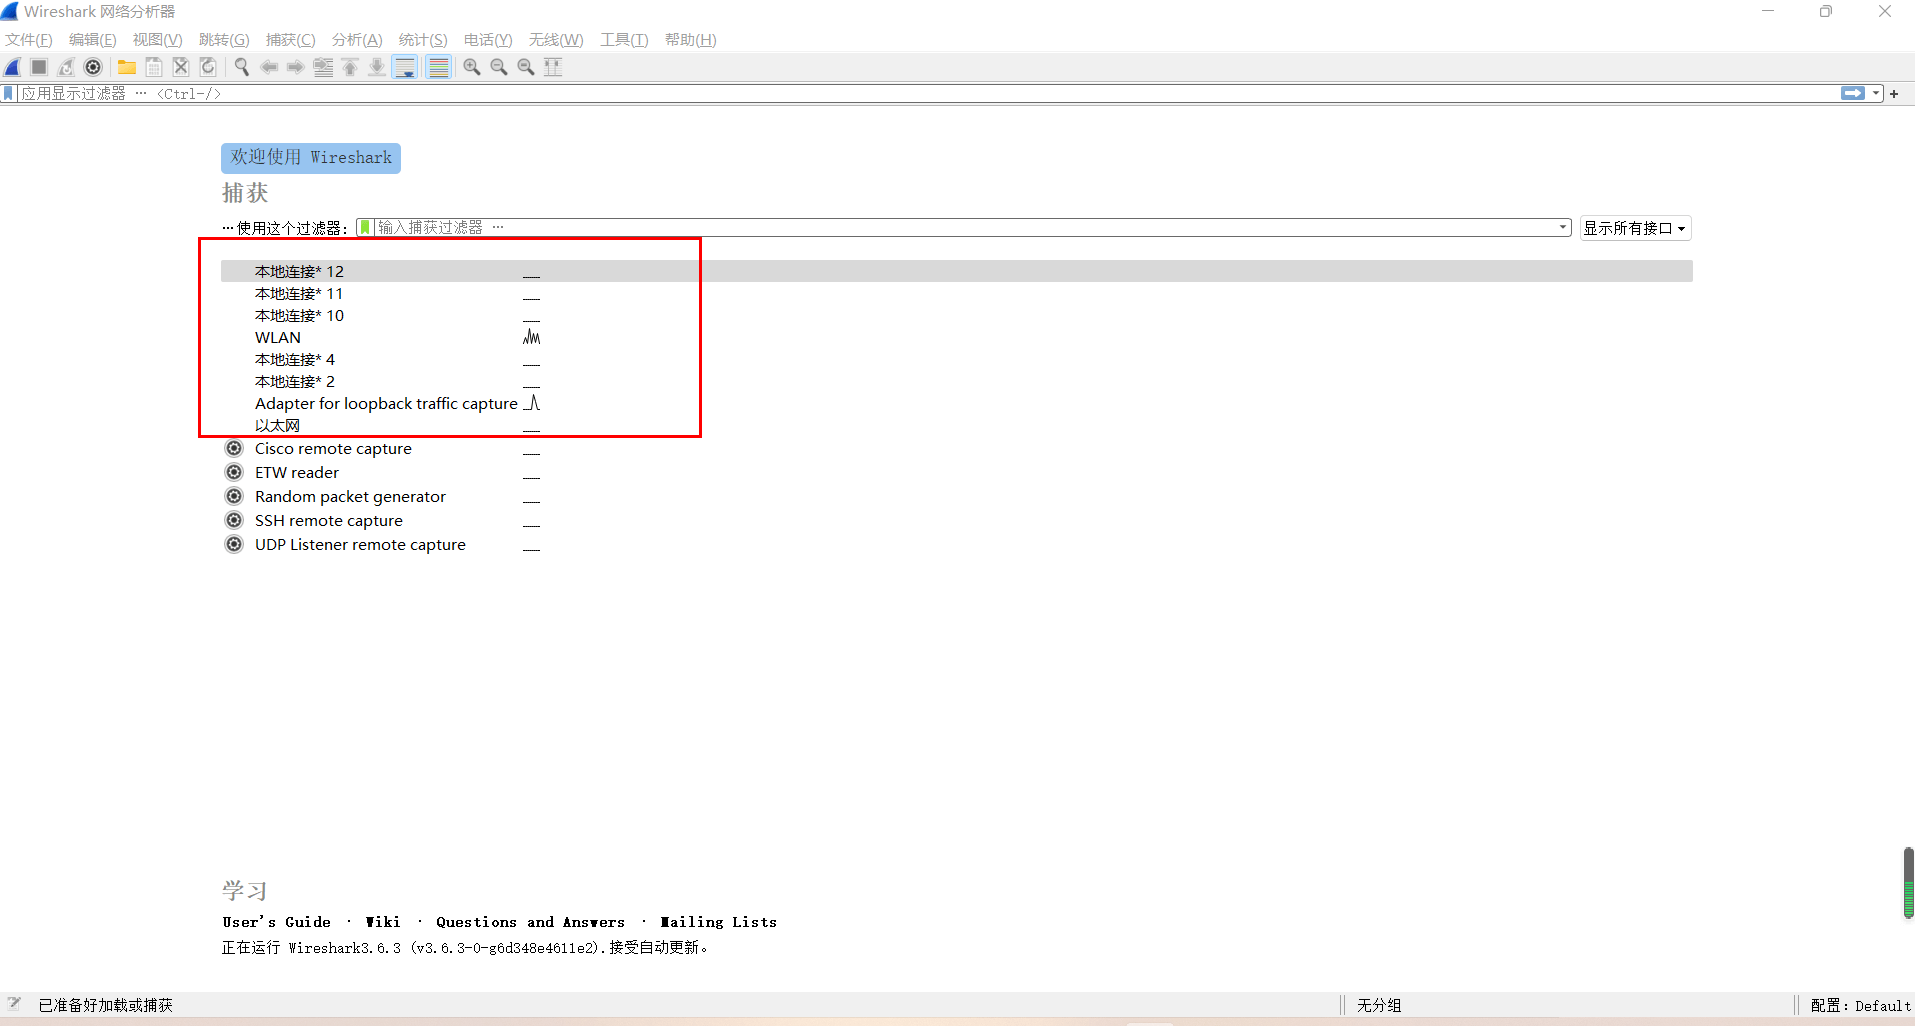Select the WLAN interface
Viewport: 1915px width, 1026px height.
coord(956,337)
